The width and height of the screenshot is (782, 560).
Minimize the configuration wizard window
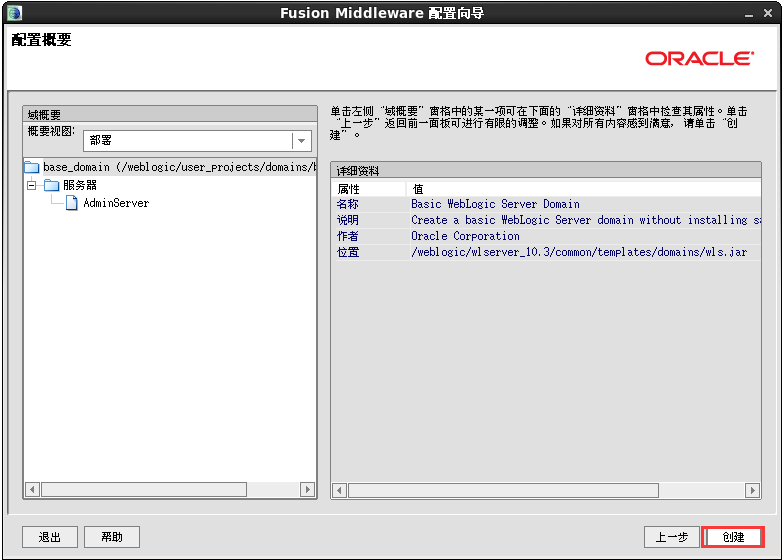coord(749,14)
